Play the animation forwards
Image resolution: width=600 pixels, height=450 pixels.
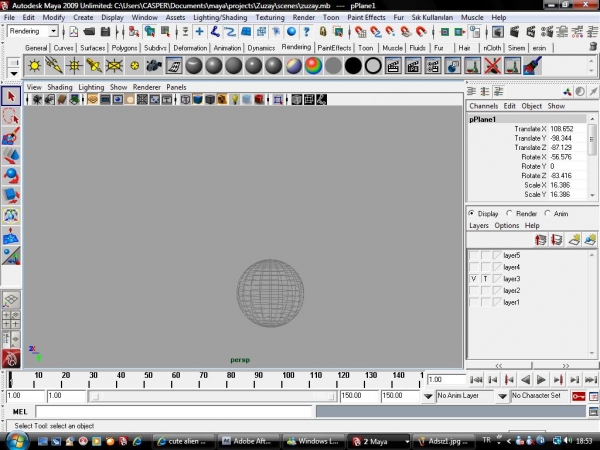(541, 380)
